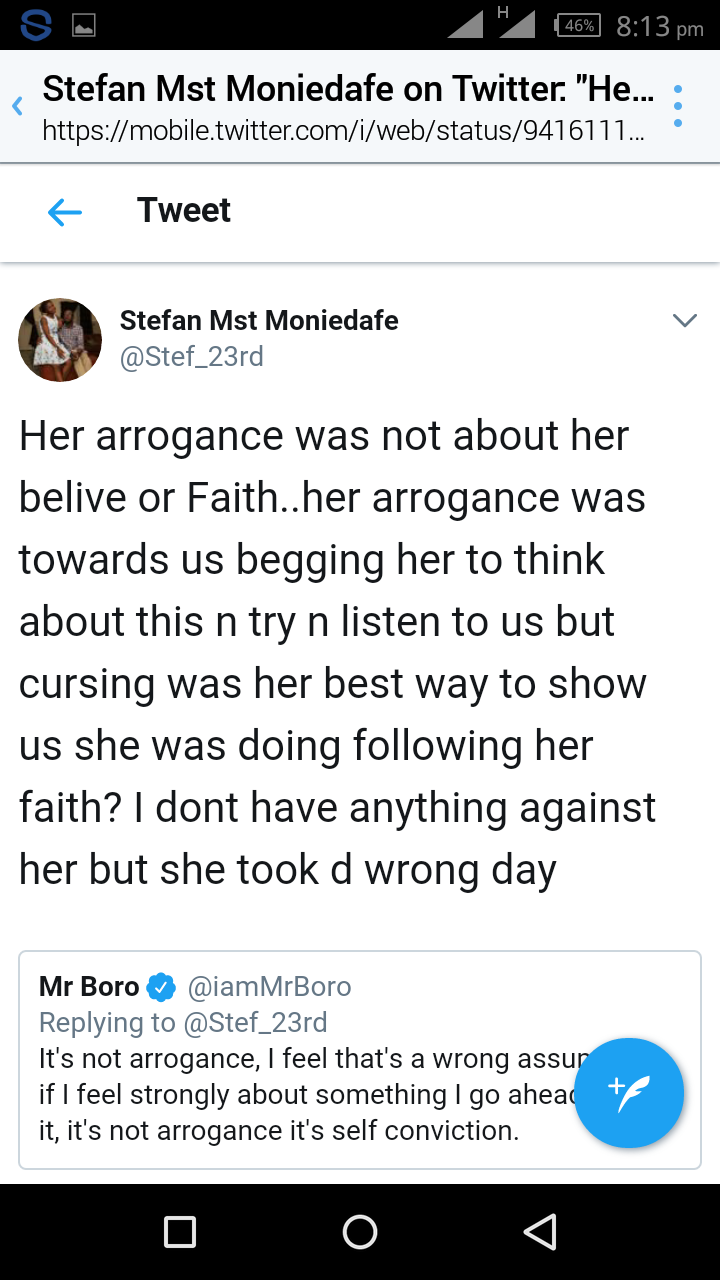Expand the tweet options down chevron

coord(685,321)
